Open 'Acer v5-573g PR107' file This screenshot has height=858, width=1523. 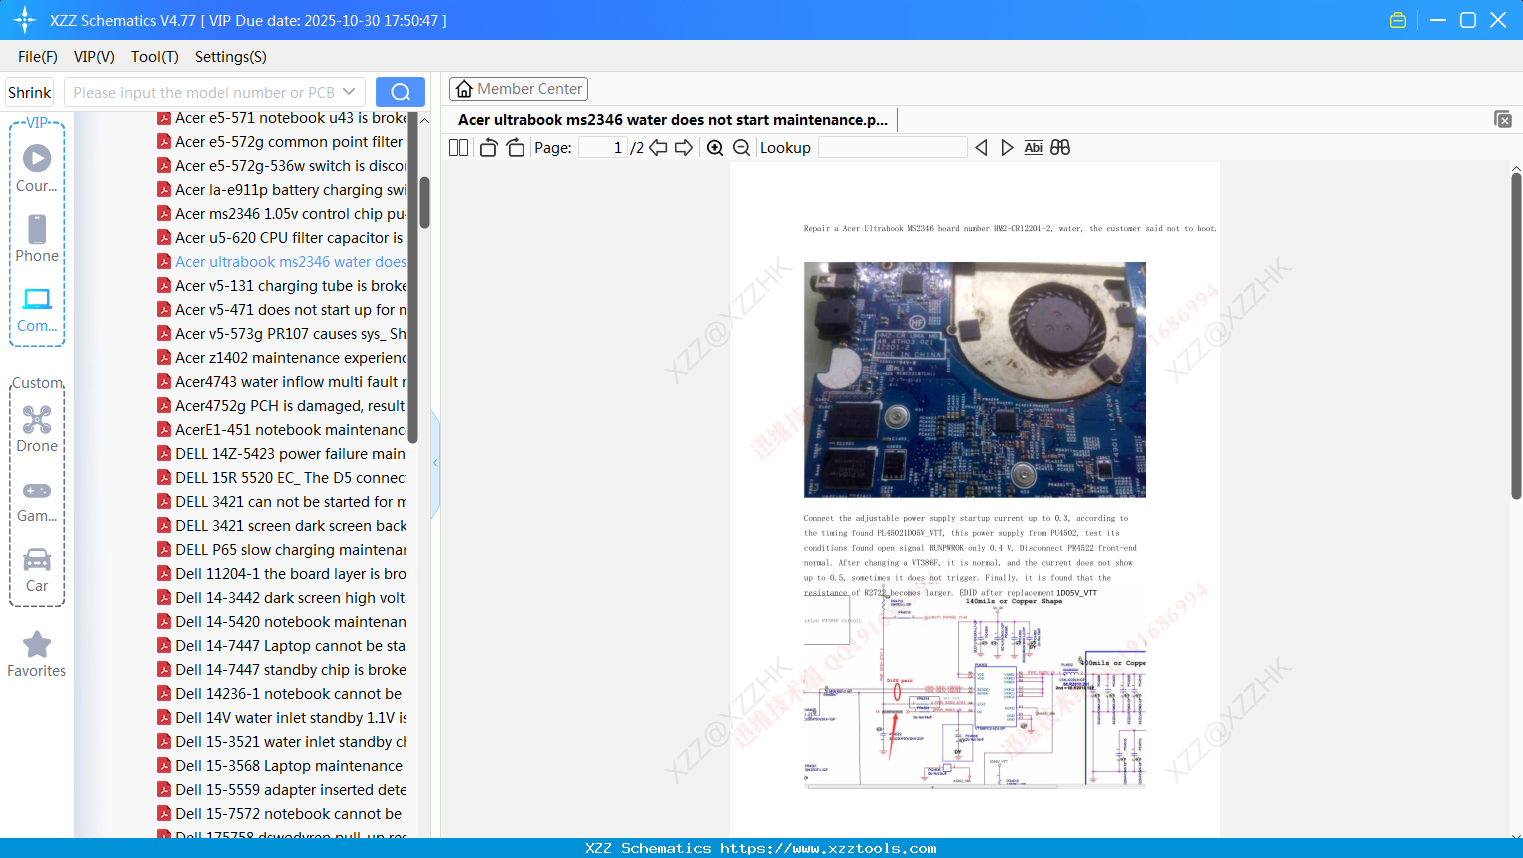click(x=282, y=334)
